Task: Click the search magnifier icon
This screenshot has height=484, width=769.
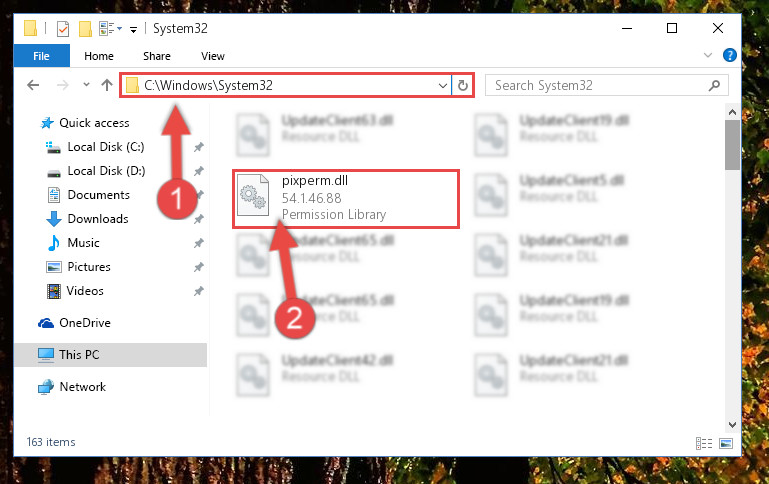Action: point(715,86)
